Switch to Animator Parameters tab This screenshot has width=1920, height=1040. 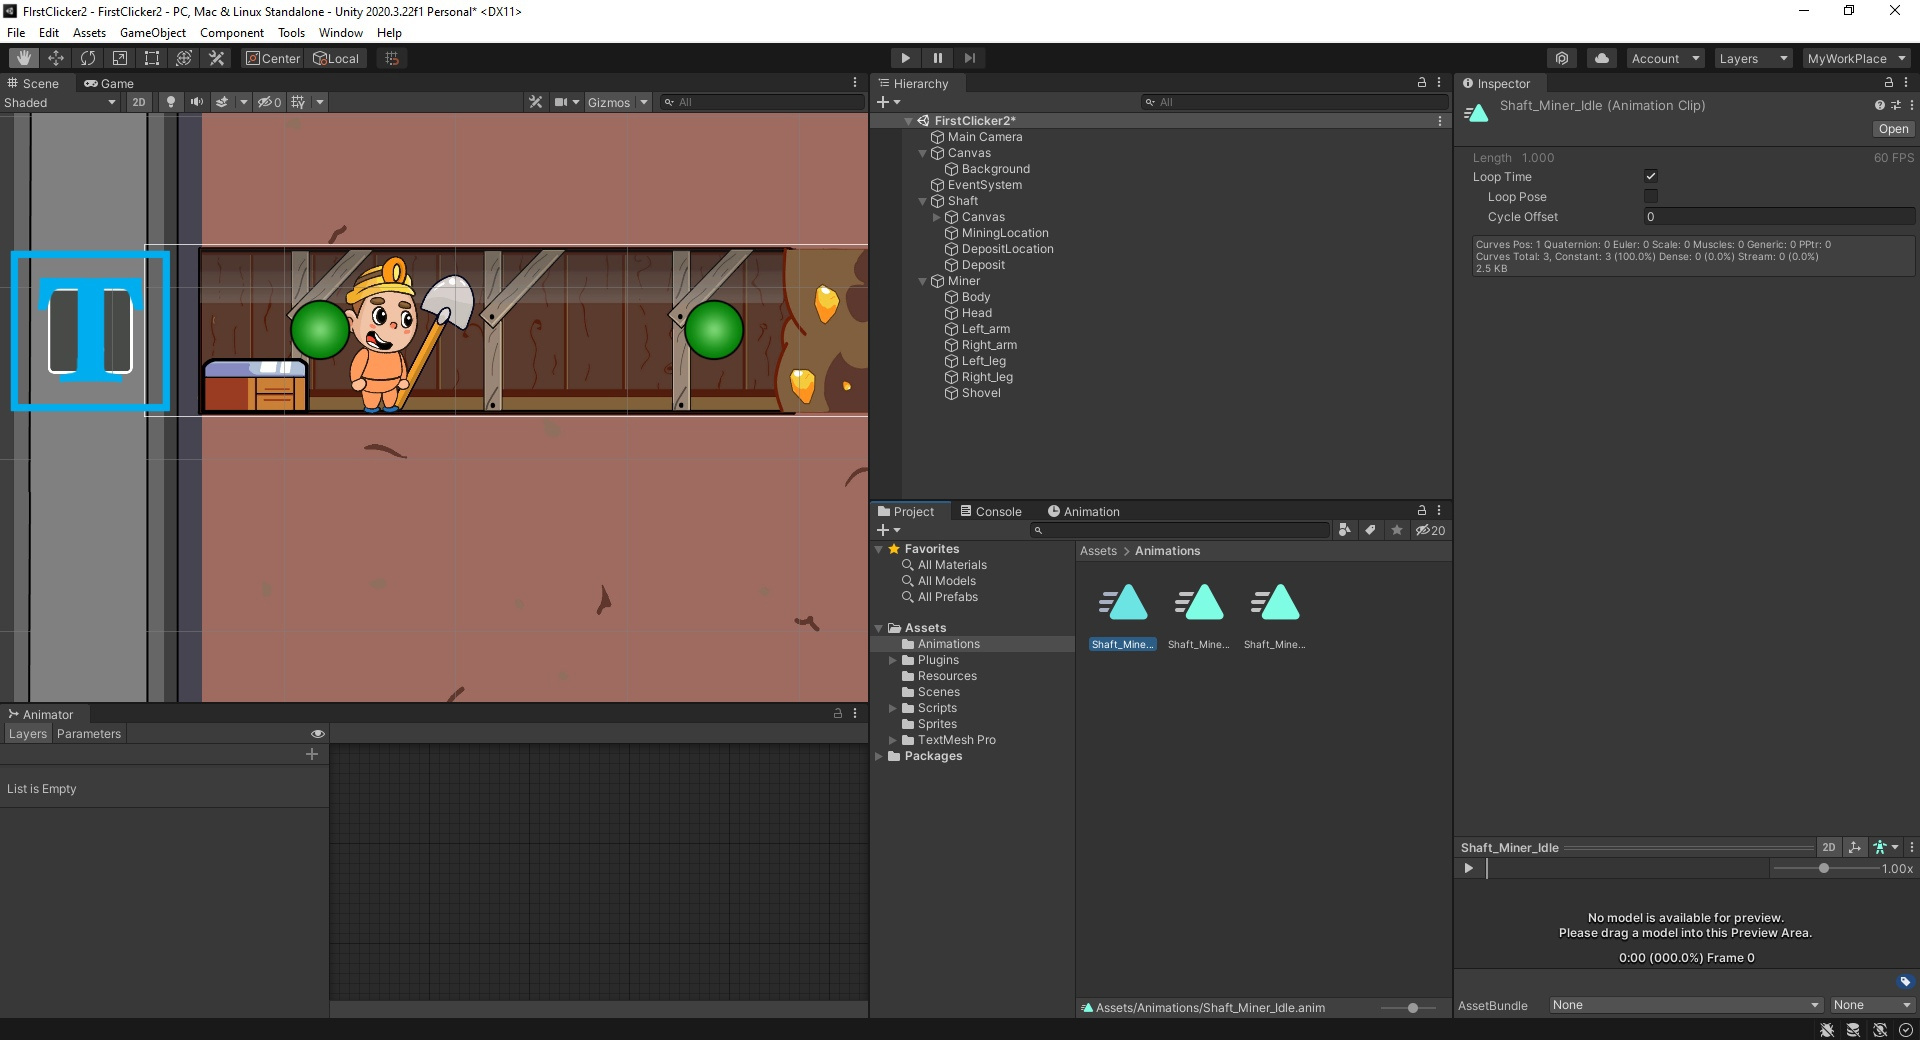(x=89, y=733)
